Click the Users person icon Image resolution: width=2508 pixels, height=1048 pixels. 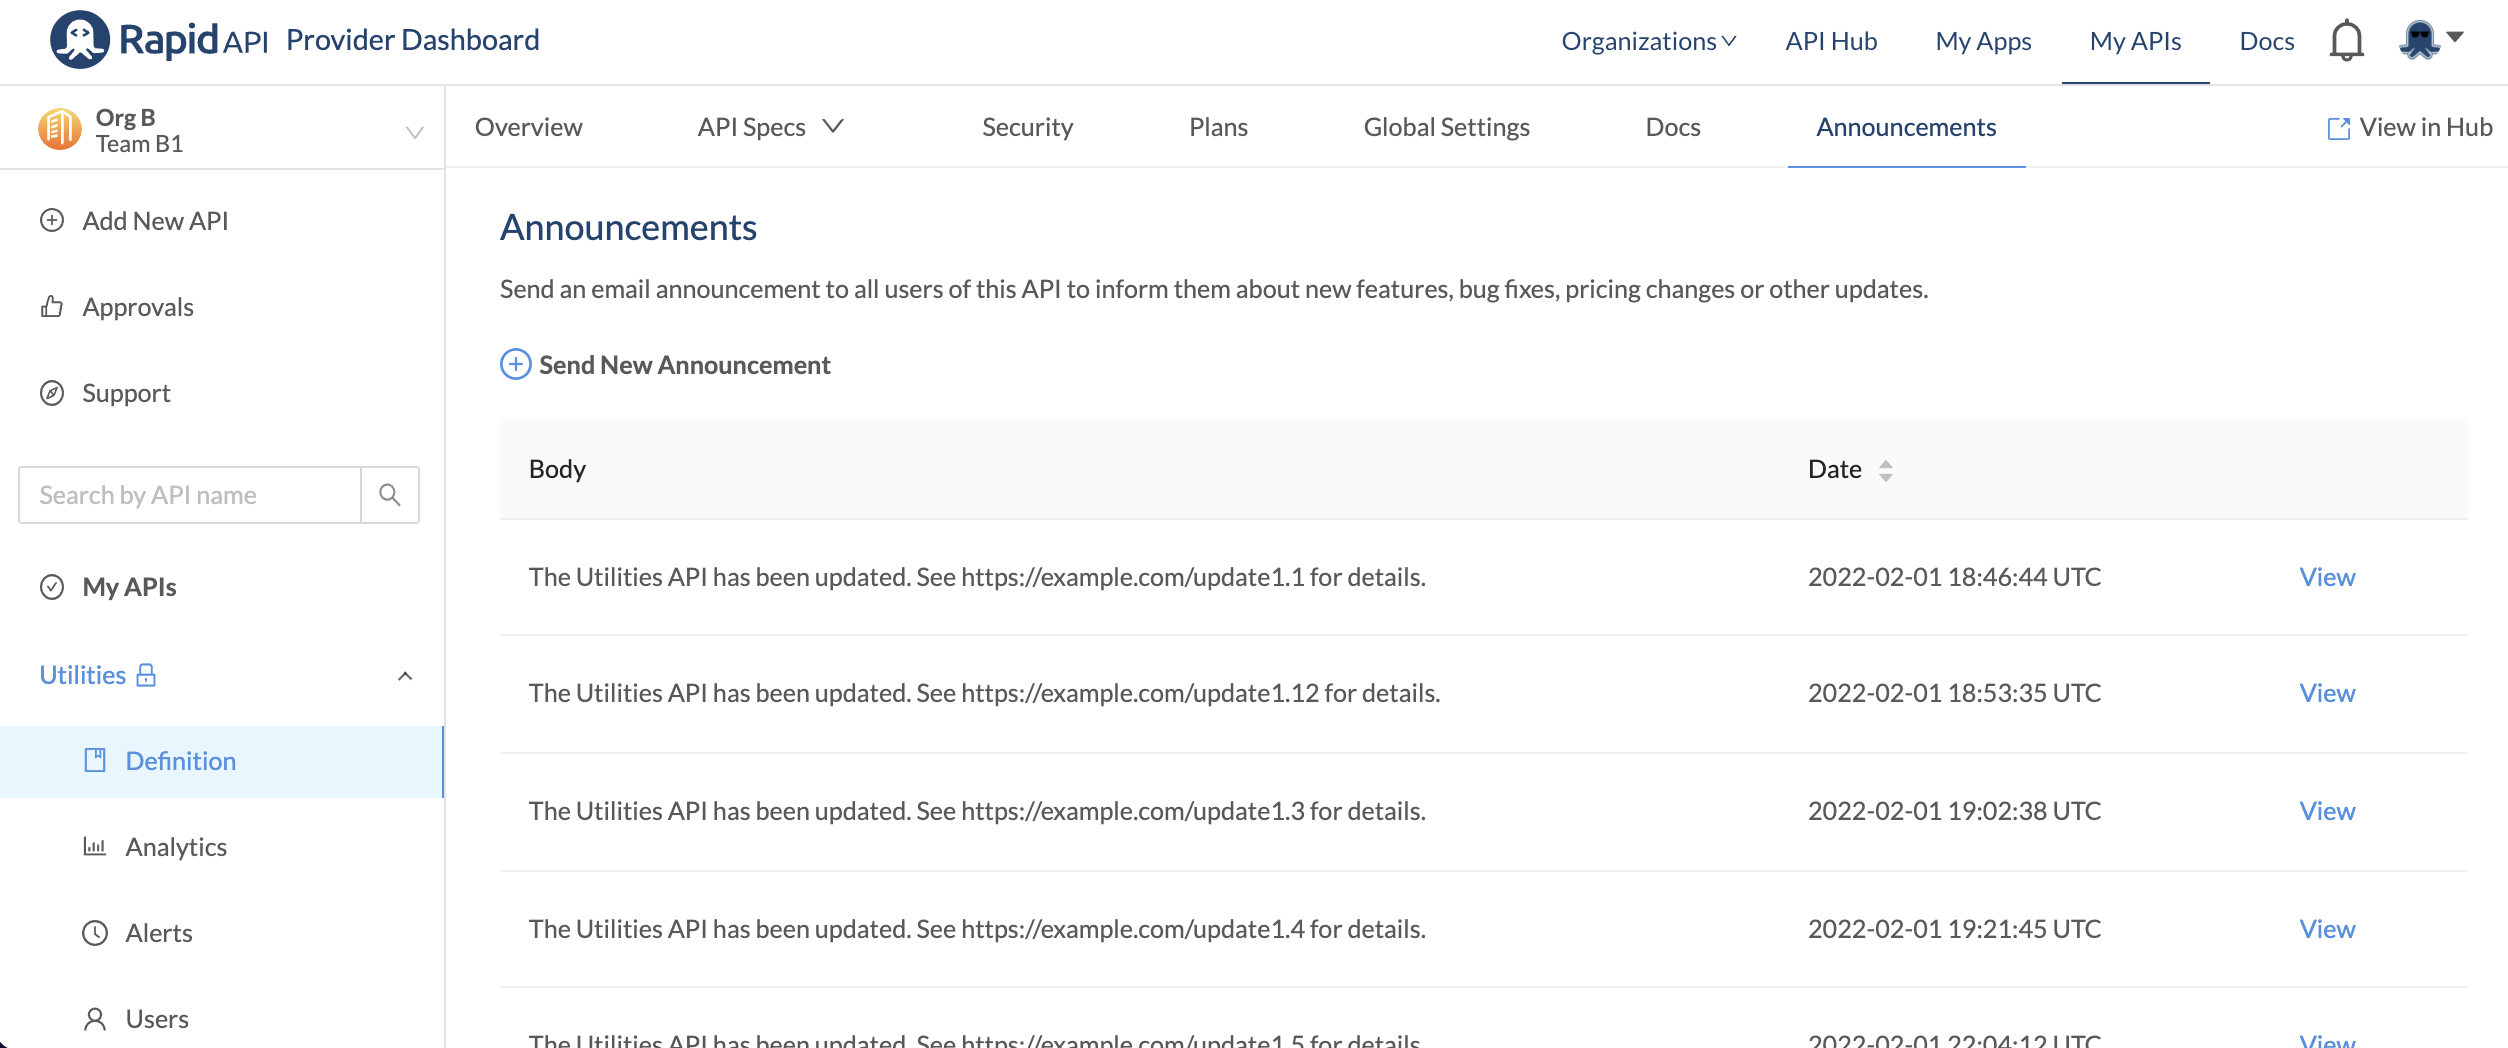click(95, 1019)
